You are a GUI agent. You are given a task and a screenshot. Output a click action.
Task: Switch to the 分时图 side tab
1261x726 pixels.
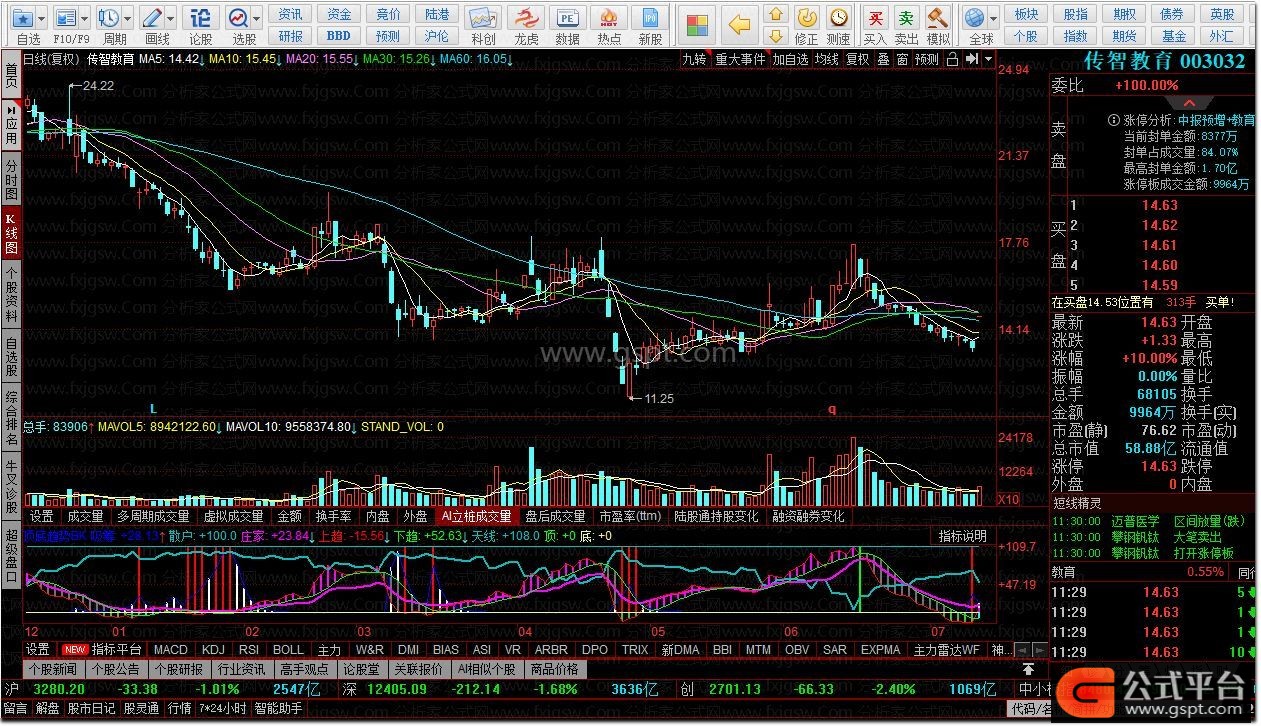(11, 179)
